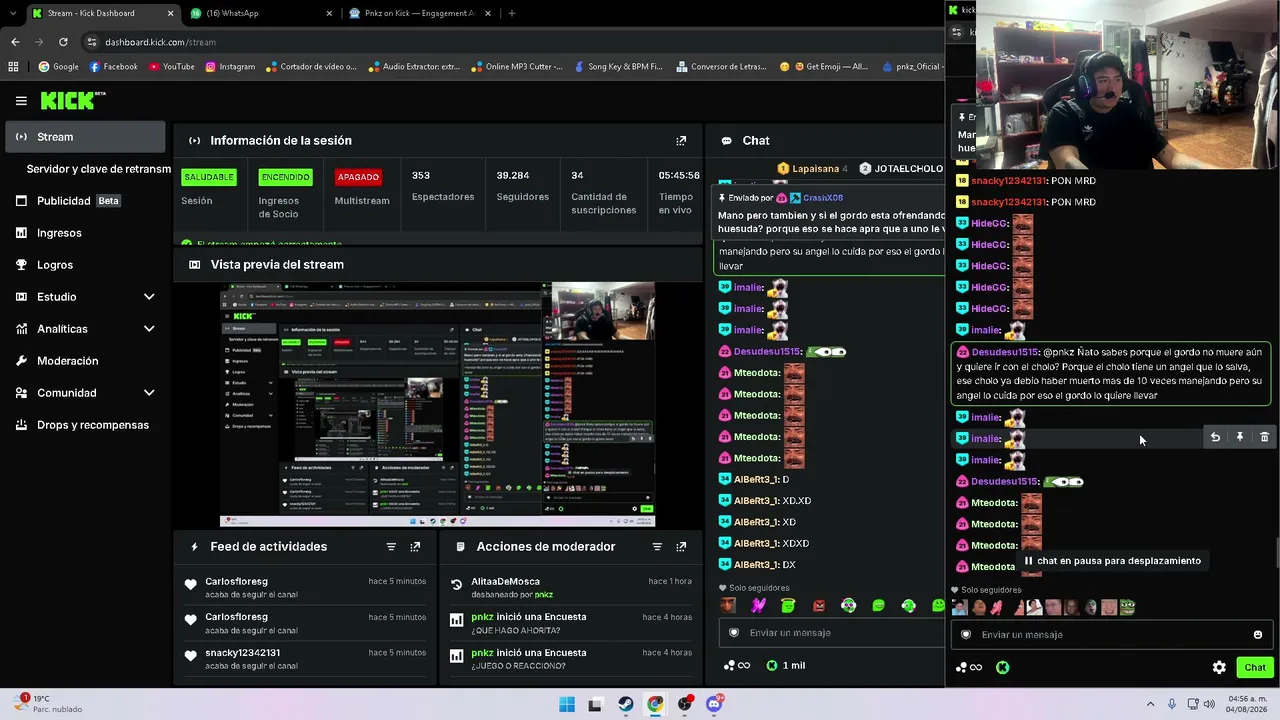Click the 39.284 Seguidores count

[x=513, y=176]
